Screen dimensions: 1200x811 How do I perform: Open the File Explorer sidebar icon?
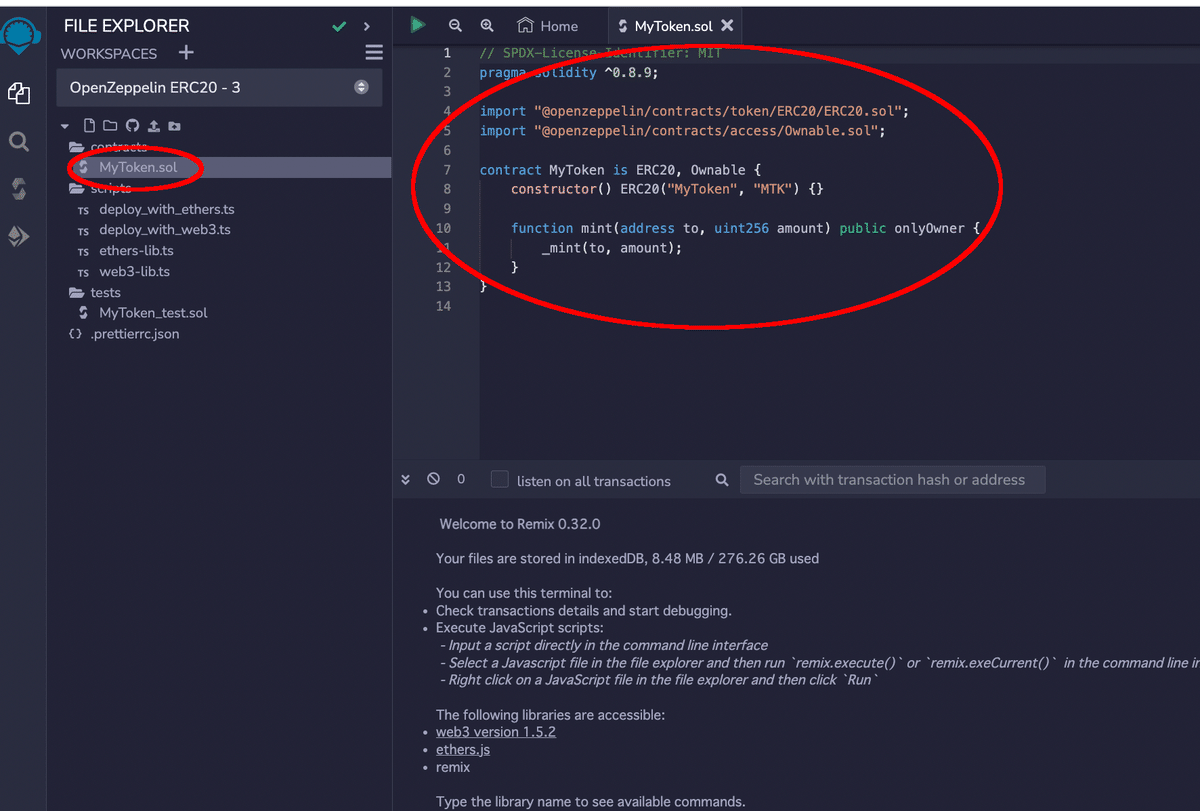19,93
